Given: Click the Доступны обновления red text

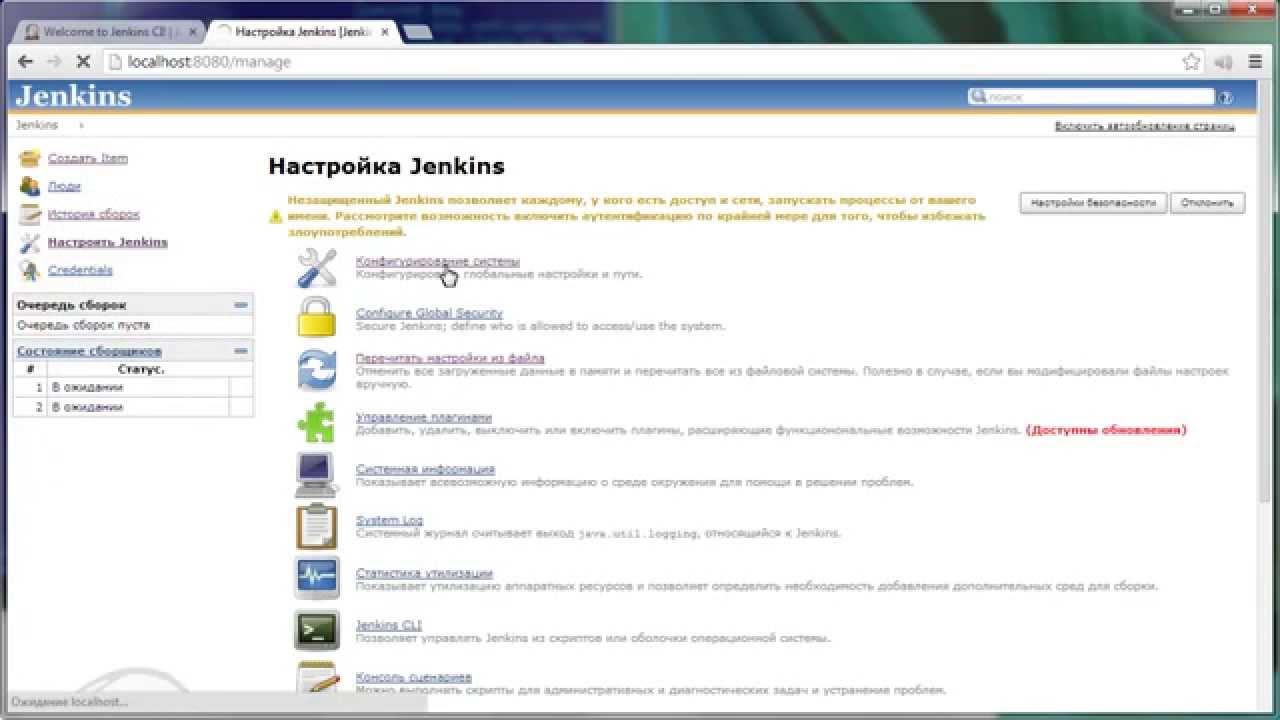Looking at the screenshot, I should coord(1106,430).
